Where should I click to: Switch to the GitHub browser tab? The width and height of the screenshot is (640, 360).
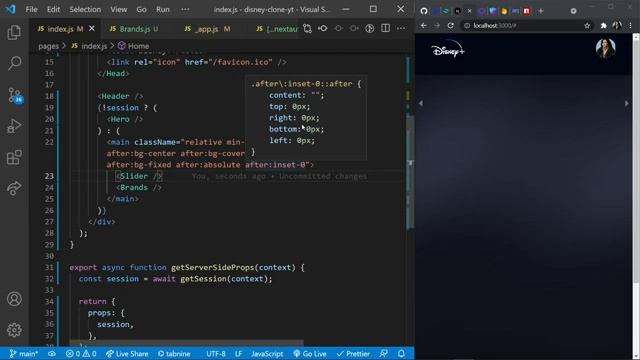(424, 11)
